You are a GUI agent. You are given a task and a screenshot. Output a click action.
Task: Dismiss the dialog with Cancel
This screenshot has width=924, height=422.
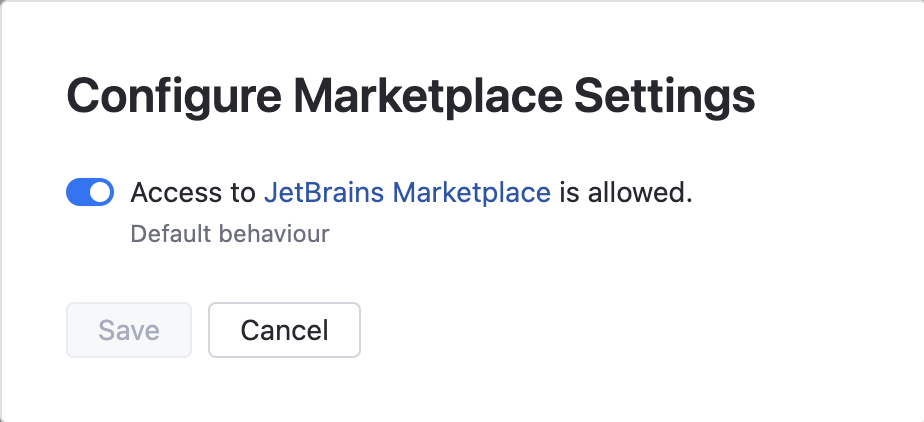tap(284, 330)
